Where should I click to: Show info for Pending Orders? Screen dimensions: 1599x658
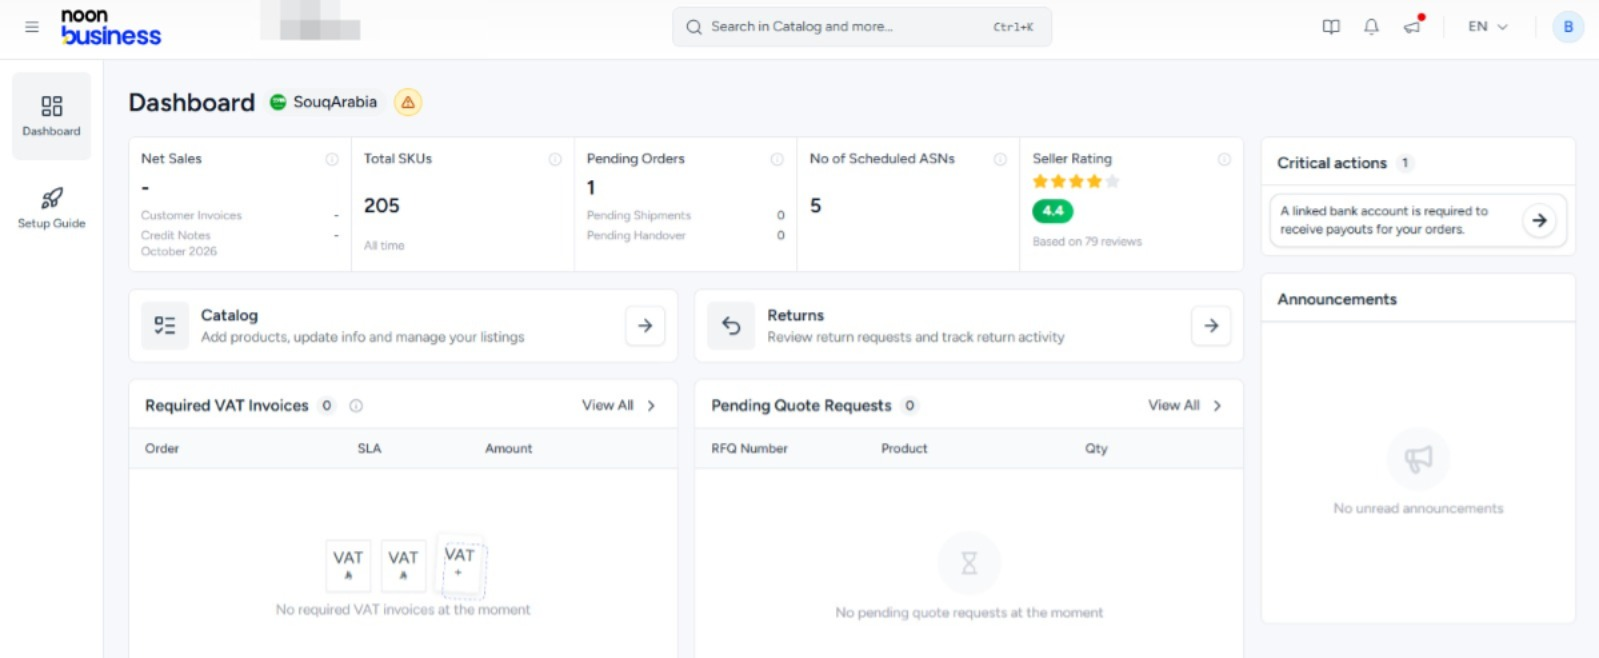777,159
